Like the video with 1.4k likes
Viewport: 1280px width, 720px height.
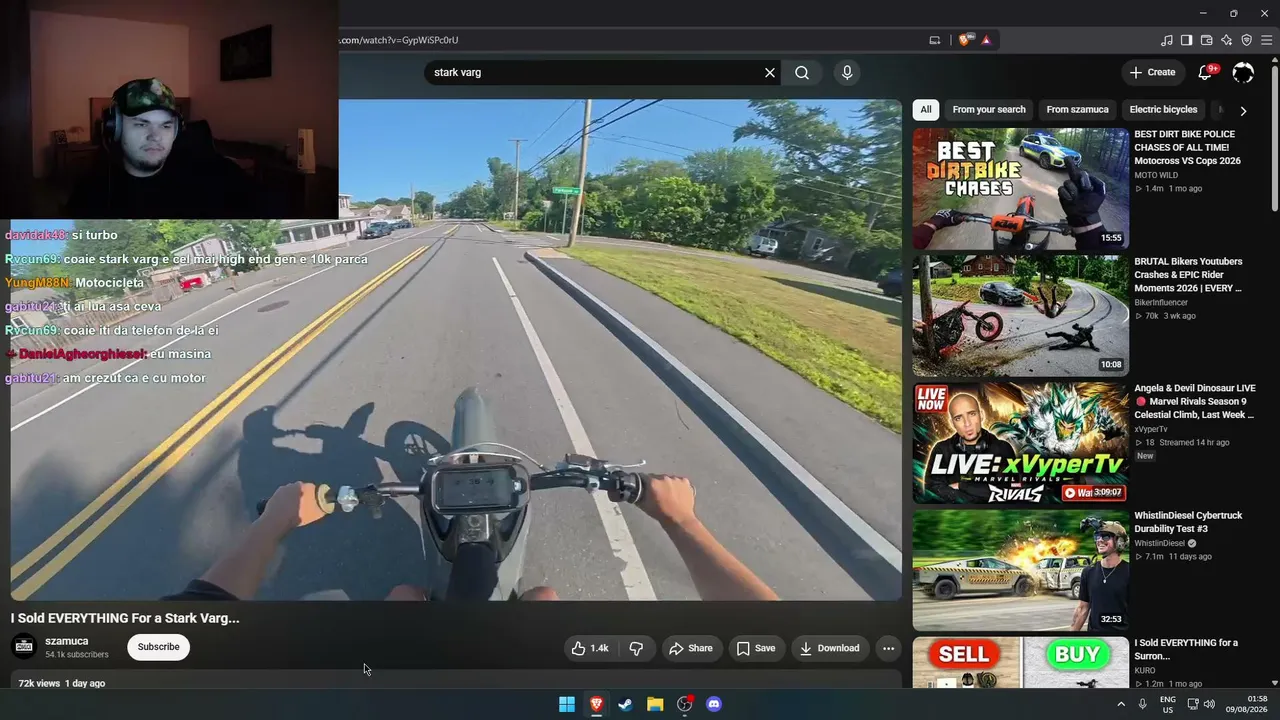(590, 648)
